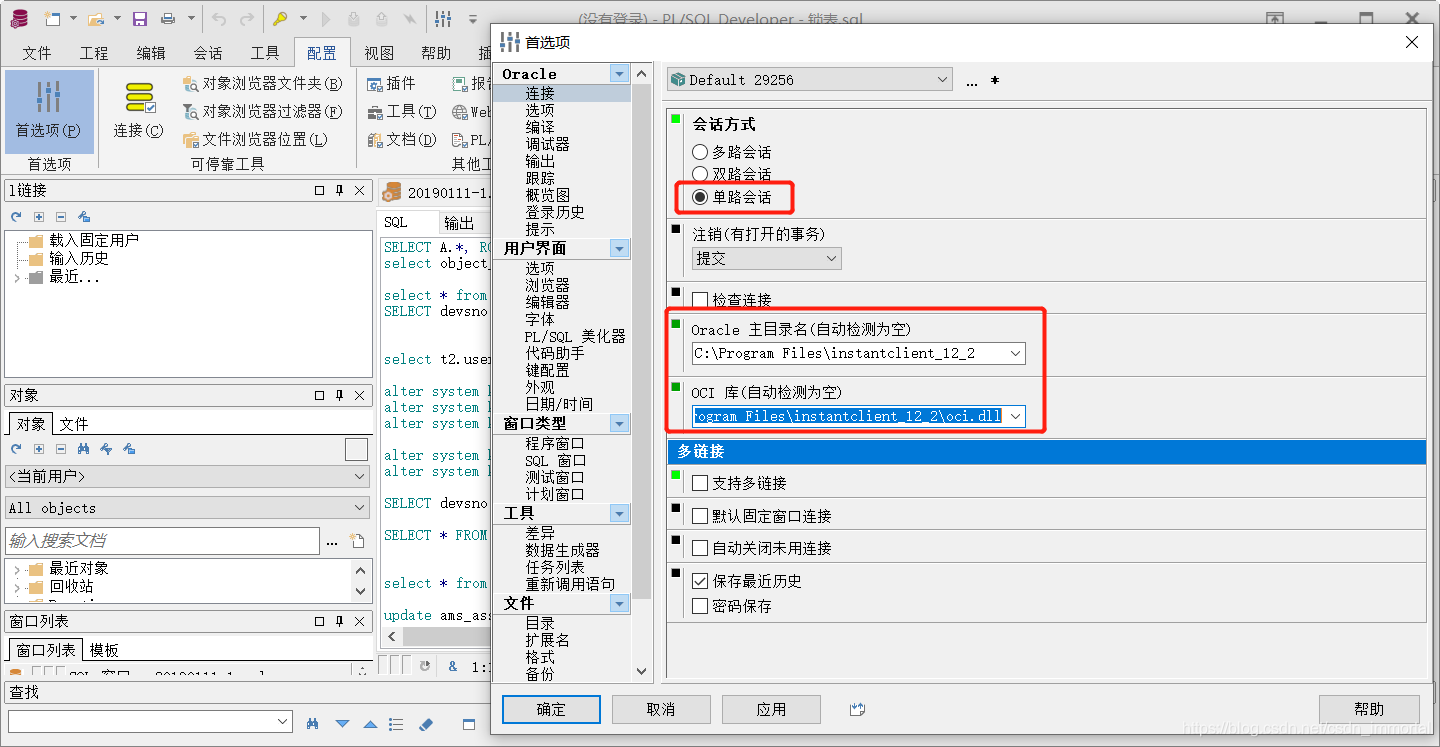Click the list icon in the 查找 bar

pos(396,723)
